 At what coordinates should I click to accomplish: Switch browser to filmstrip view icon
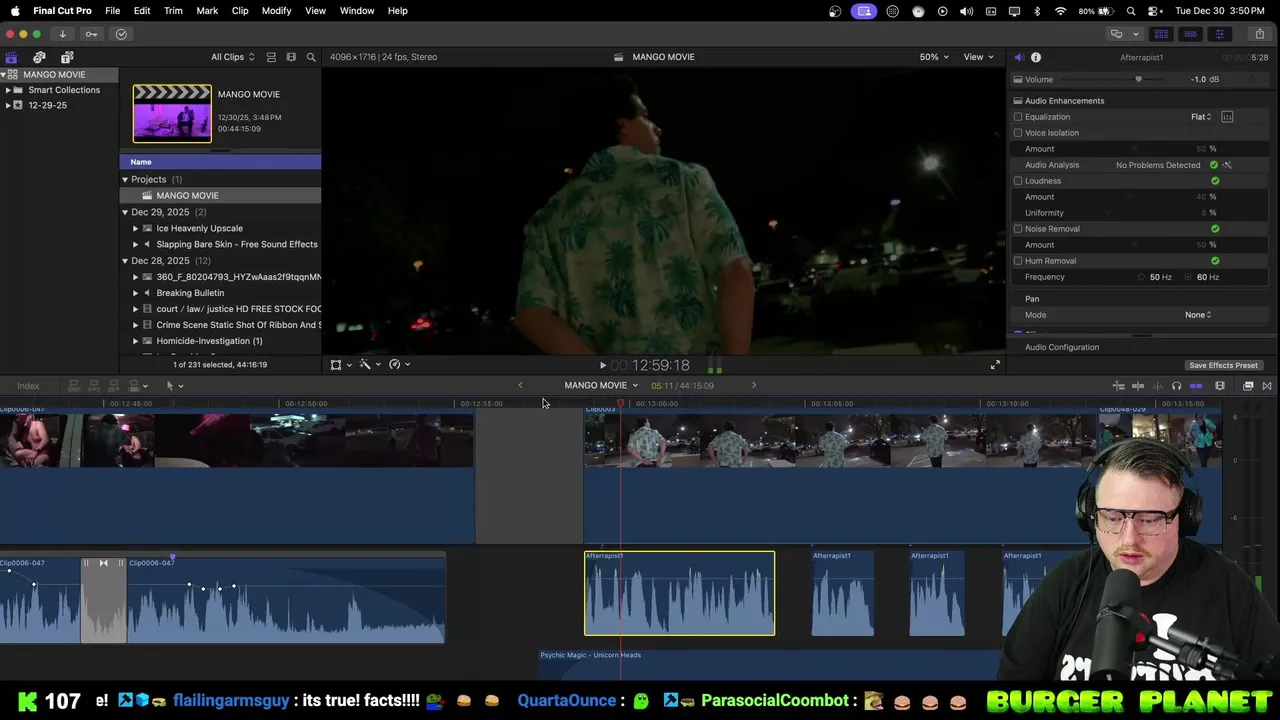pos(291,57)
